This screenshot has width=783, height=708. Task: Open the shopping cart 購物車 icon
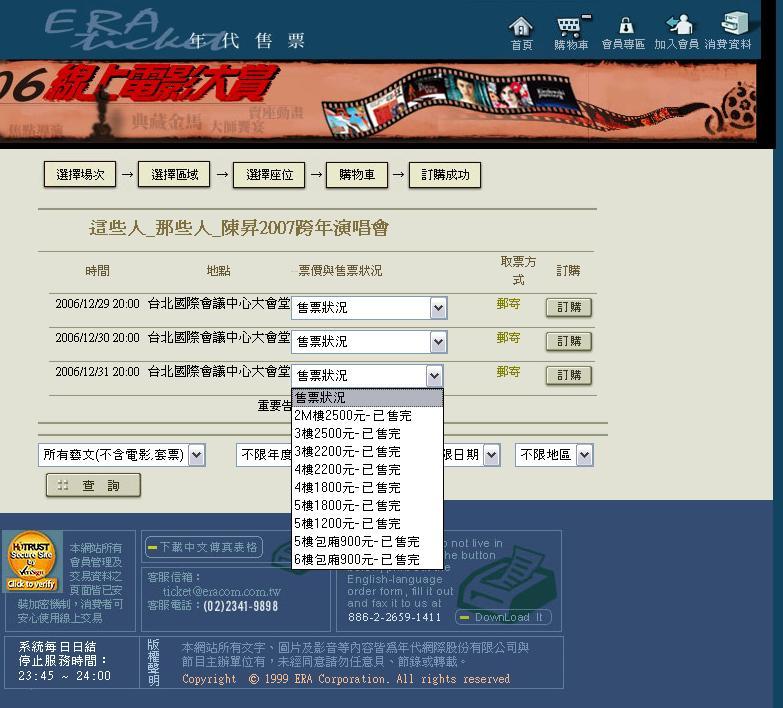(571, 33)
